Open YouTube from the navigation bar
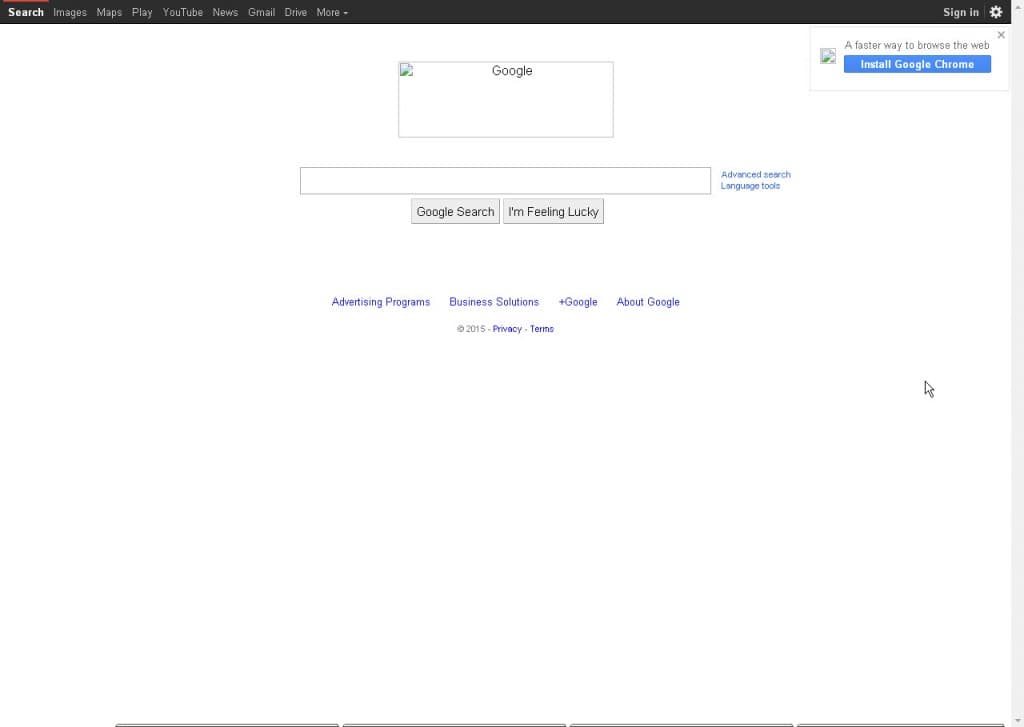Image resolution: width=1024 pixels, height=727 pixels. 183,12
